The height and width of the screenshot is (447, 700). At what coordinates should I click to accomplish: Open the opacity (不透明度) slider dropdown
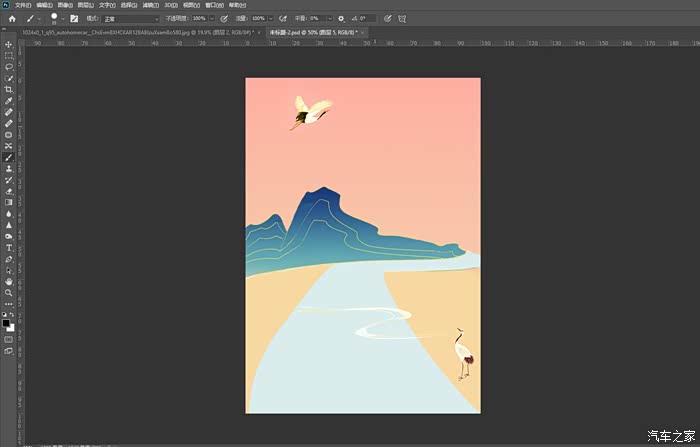pyautogui.click(x=214, y=18)
